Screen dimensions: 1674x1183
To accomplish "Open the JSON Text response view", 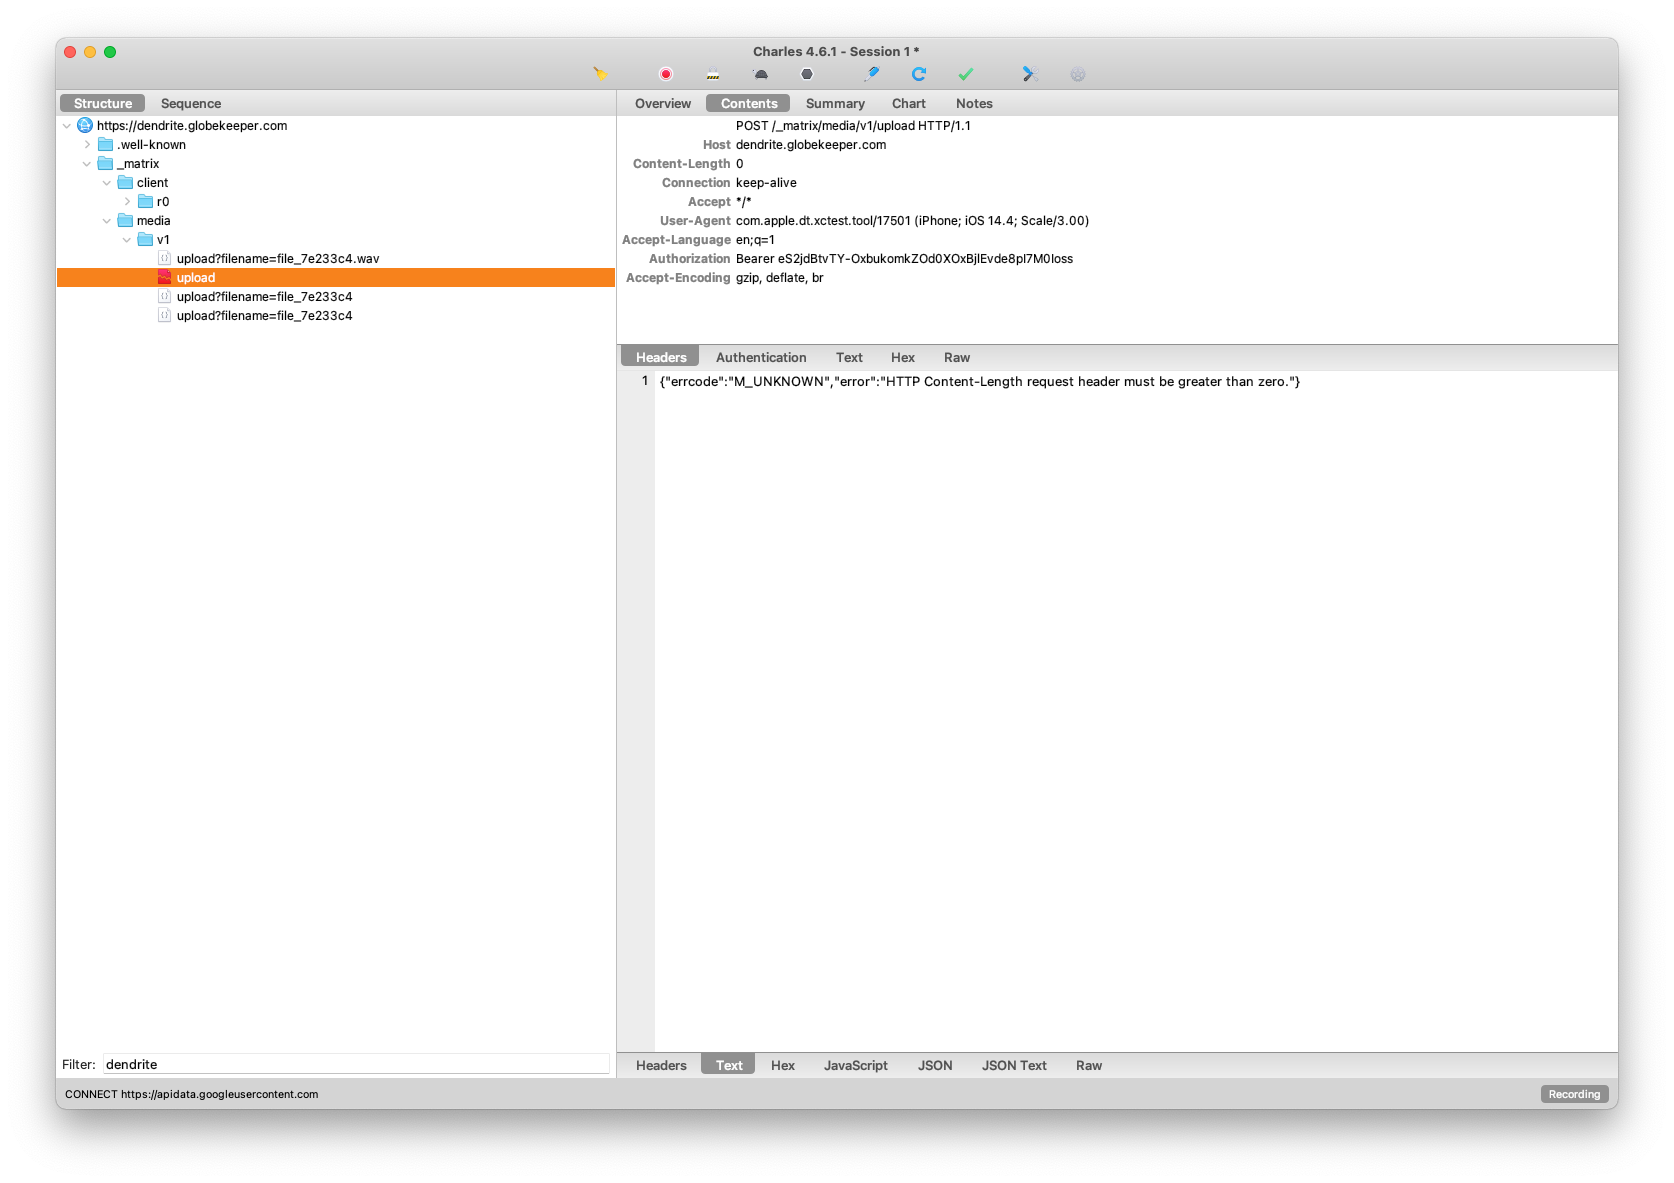I will 1014,1065.
